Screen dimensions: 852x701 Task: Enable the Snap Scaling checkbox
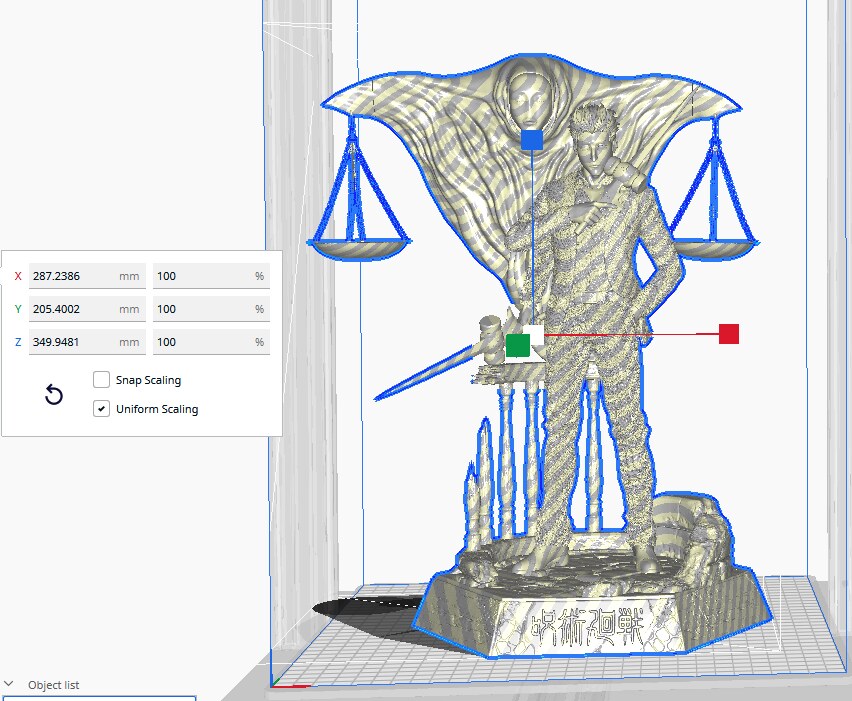101,379
